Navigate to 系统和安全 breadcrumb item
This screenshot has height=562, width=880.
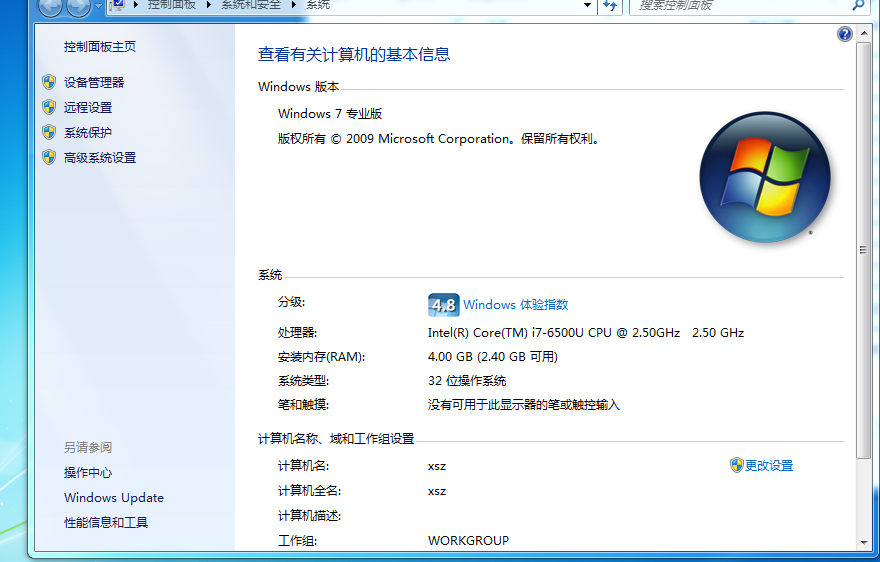(251, 5)
